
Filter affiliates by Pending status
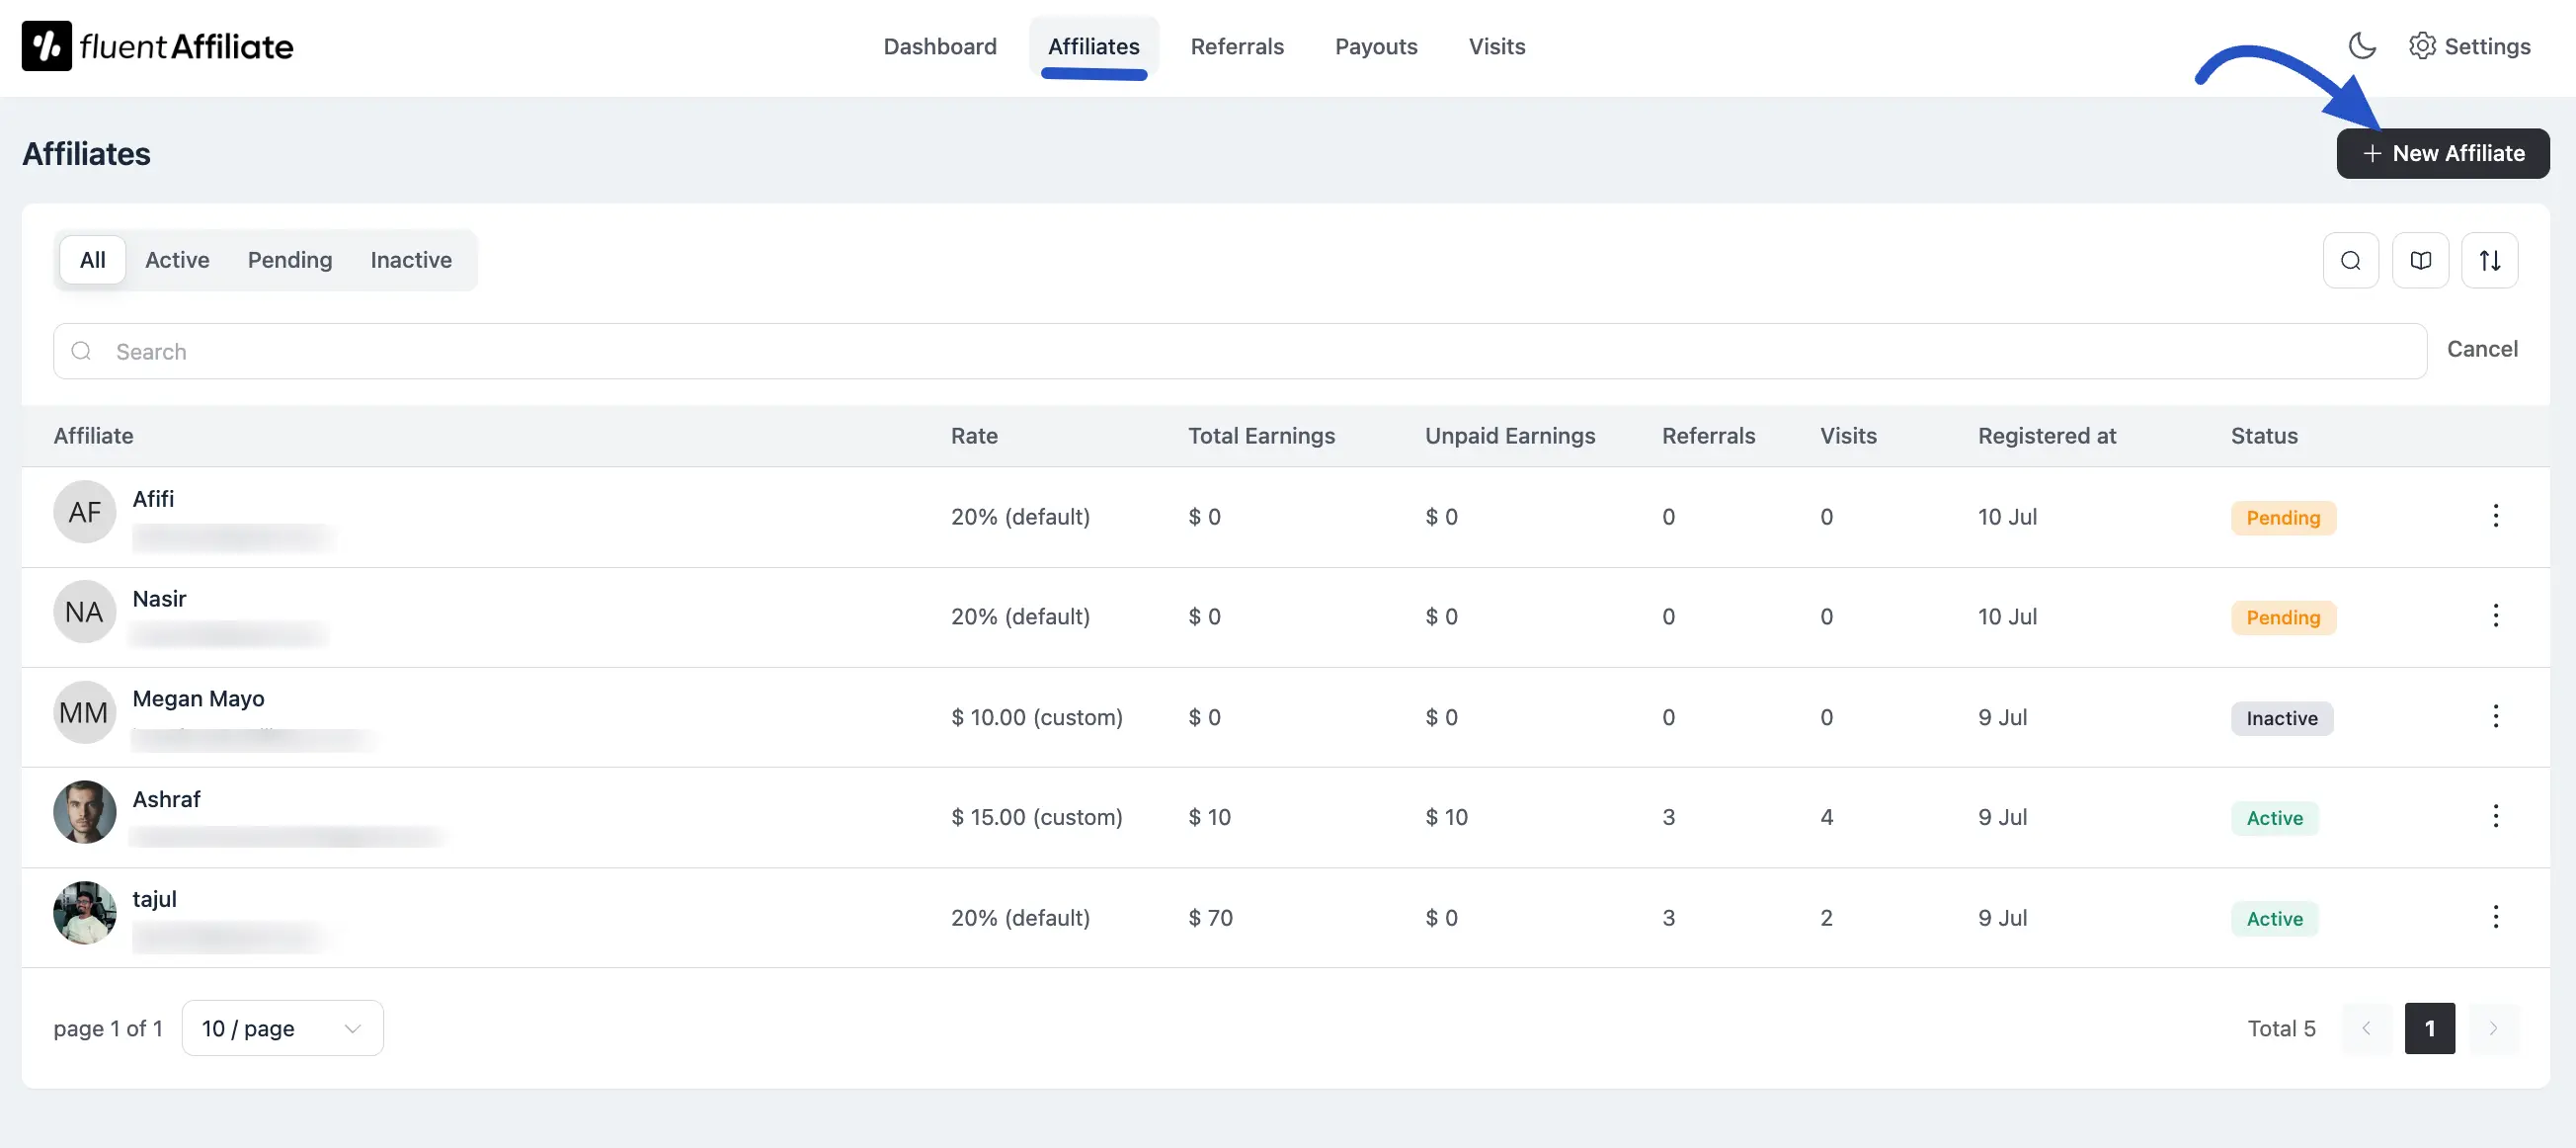click(289, 260)
